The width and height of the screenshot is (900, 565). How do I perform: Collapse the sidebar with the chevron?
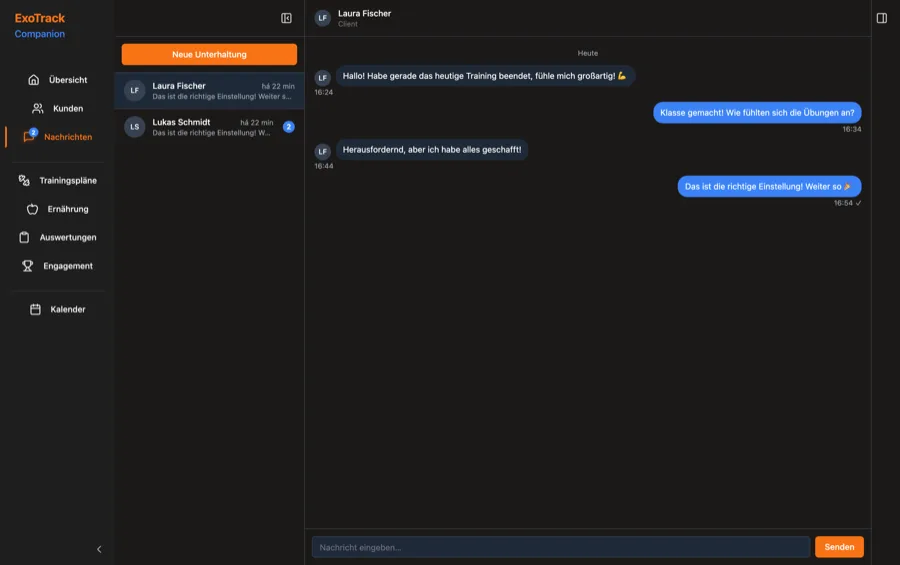(x=99, y=549)
